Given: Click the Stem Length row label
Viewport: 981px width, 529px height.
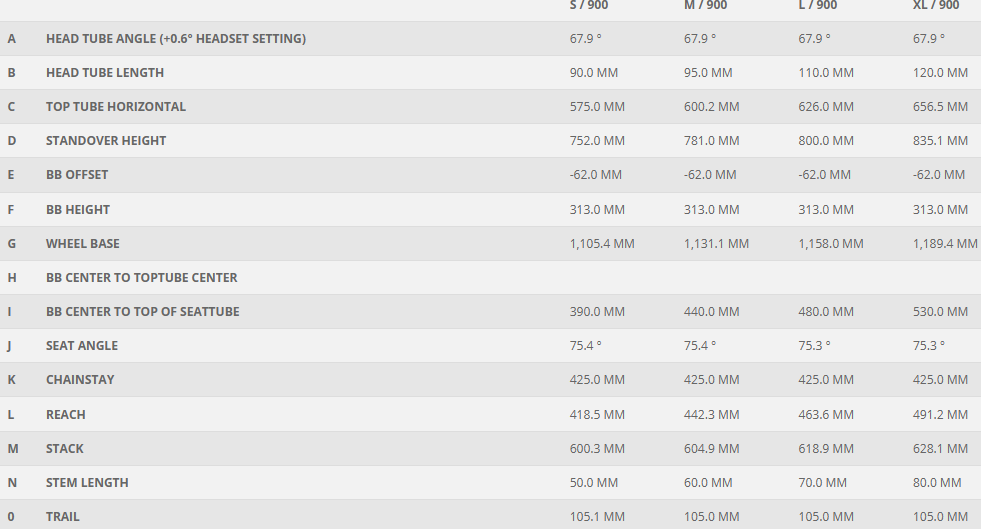Looking at the screenshot, I should point(87,483).
